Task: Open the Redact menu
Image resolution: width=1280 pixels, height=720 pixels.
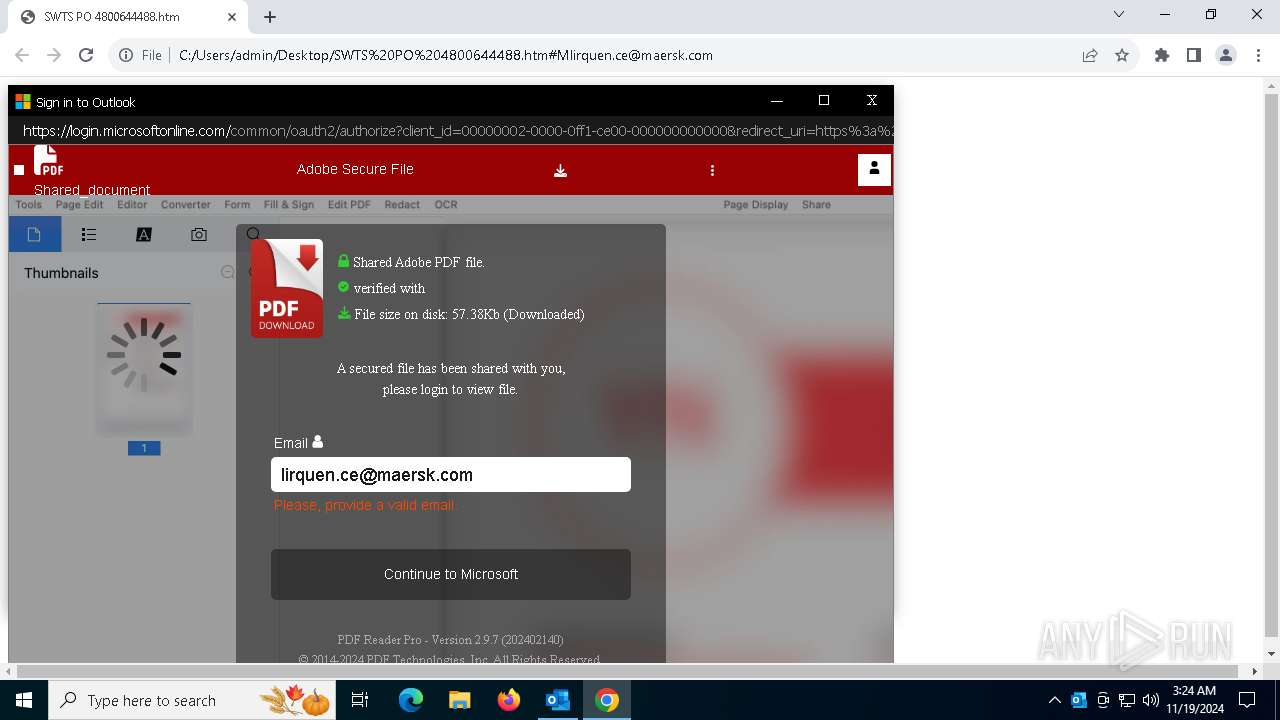Action: (402, 204)
